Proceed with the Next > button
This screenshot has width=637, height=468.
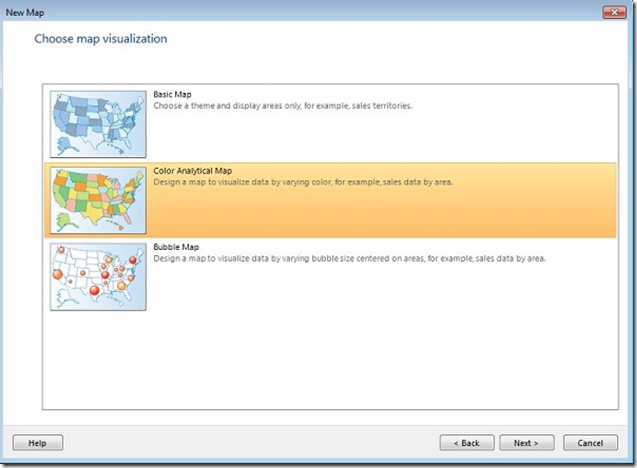click(x=526, y=443)
